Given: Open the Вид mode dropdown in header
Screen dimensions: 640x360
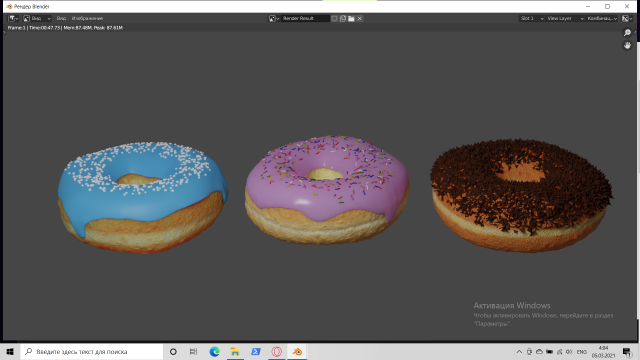Looking at the screenshot, I should (x=37, y=18).
